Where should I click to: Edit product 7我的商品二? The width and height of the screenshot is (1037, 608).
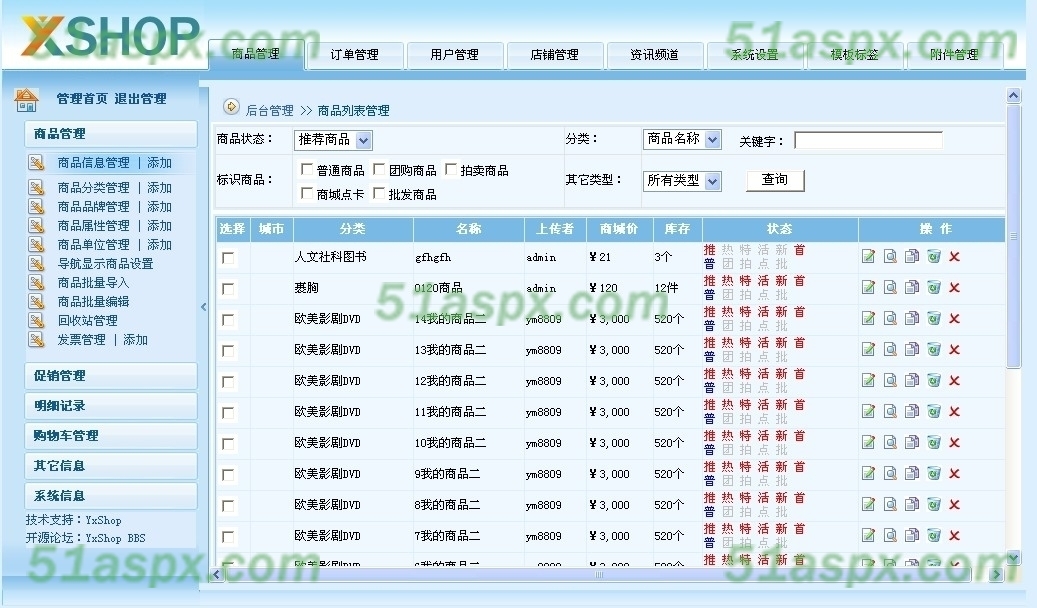pyautogui.click(x=868, y=535)
